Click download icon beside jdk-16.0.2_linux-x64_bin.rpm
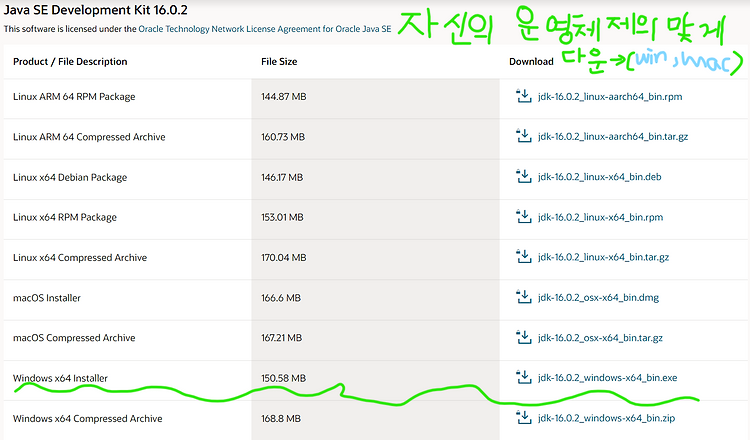 (x=524, y=217)
